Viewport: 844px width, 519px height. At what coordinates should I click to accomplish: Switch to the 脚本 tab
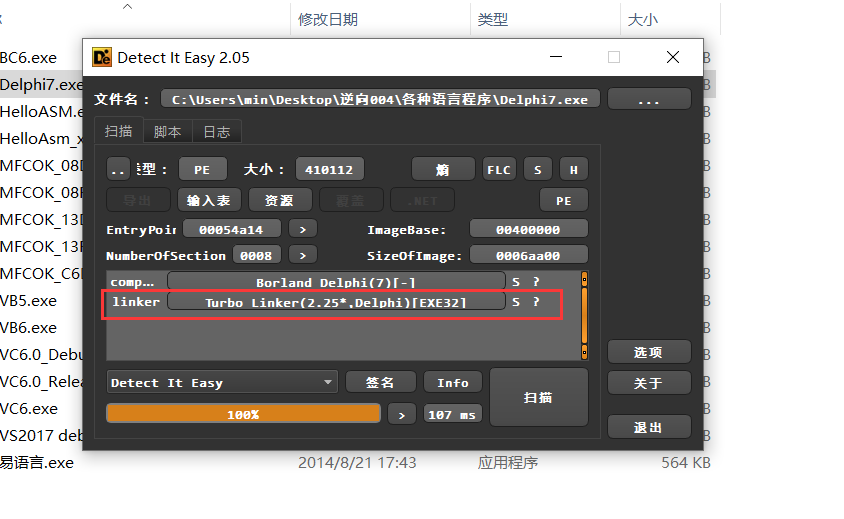[167, 132]
